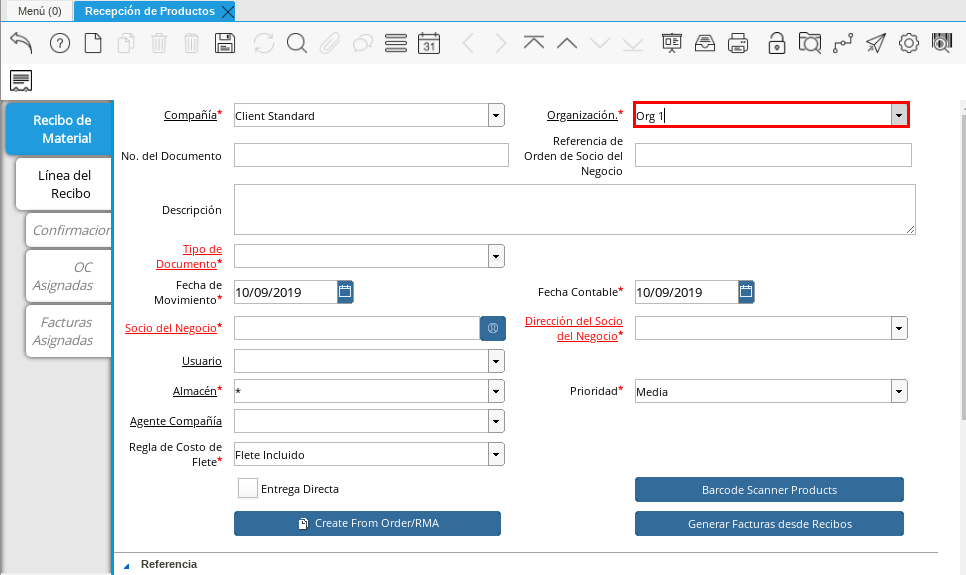This screenshot has width=966, height=575.
Task: Toggle the Entrega Directa checkbox
Action: pyautogui.click(x=248, y=489)
